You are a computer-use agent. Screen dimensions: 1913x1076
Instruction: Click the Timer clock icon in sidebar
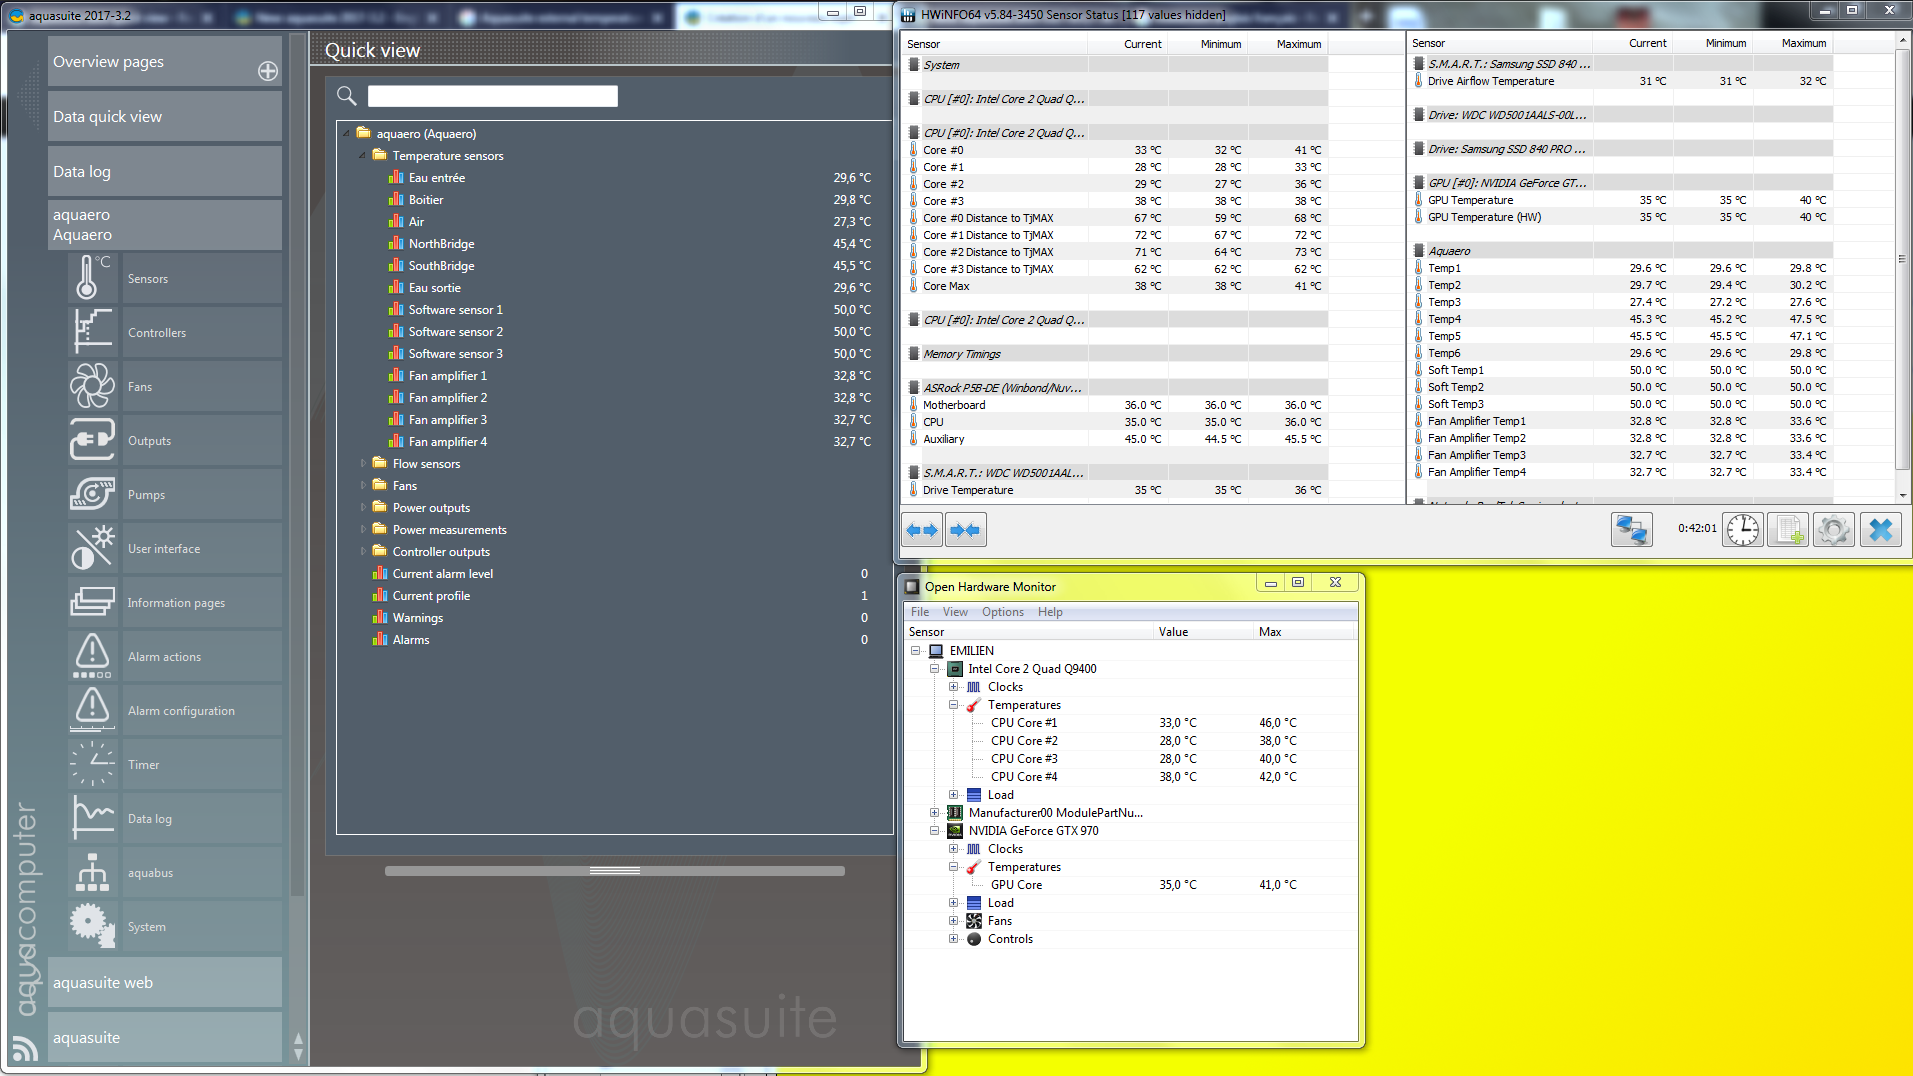point(92,764)
